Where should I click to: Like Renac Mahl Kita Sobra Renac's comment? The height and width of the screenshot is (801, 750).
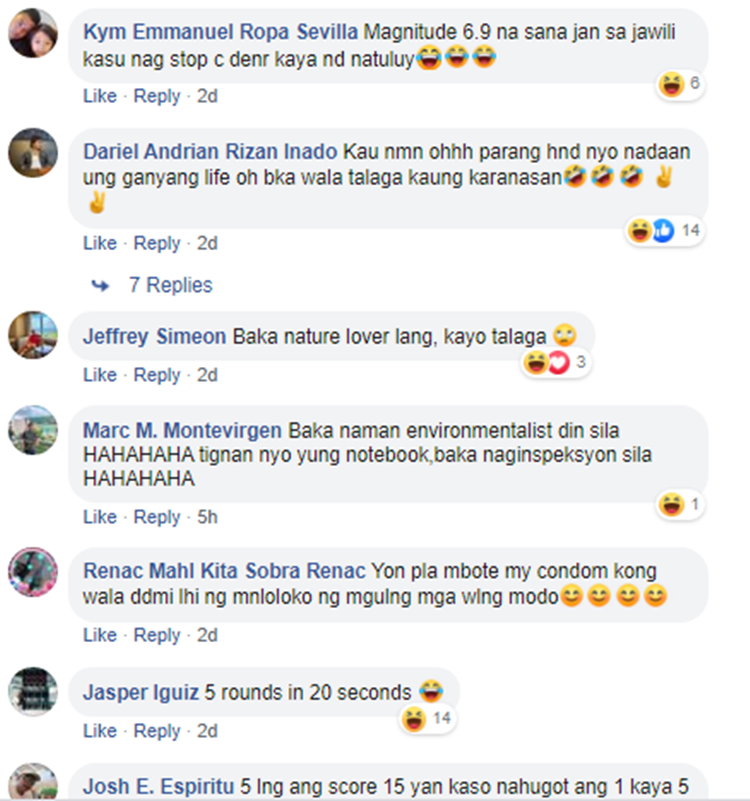(100, 635)
